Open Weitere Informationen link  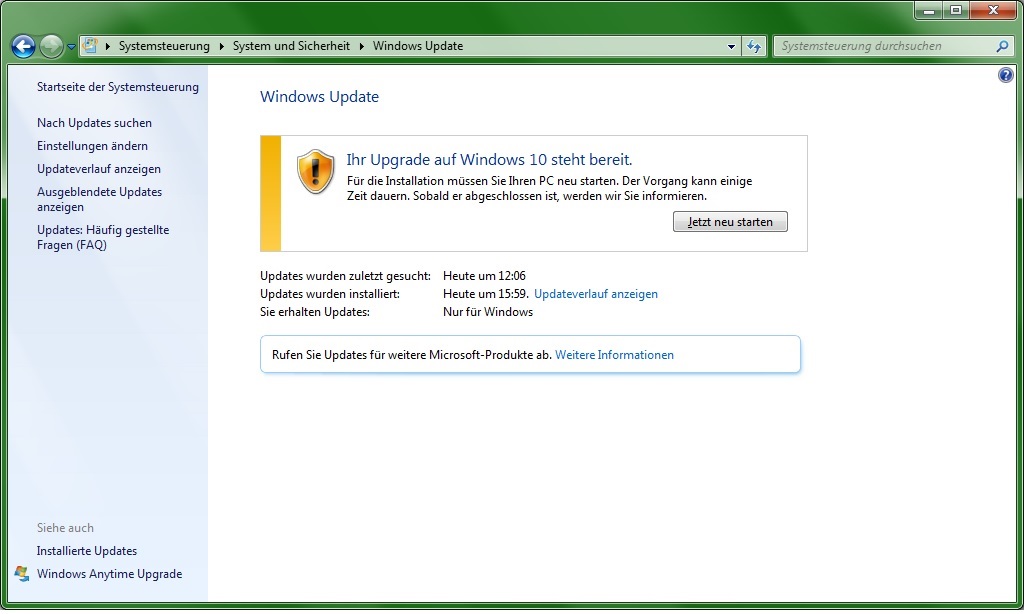[616, 356]
